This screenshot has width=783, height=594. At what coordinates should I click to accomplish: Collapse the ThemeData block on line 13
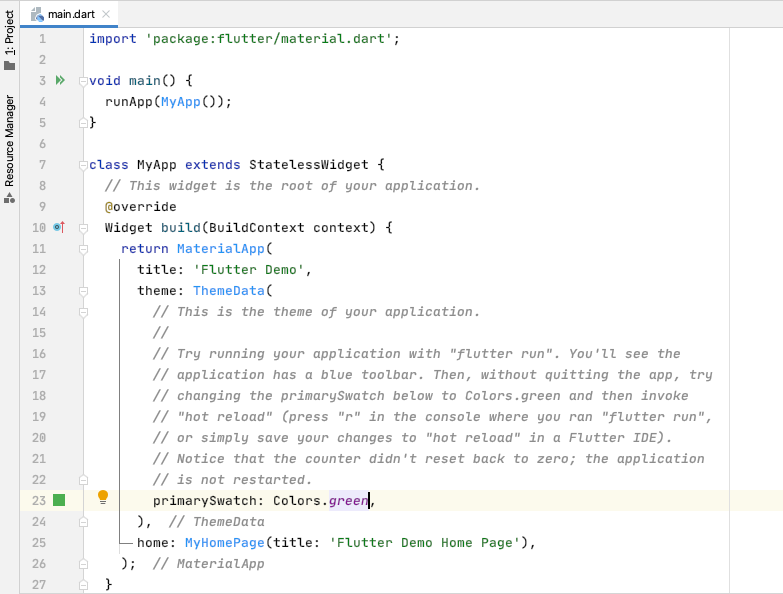[84, 291]
